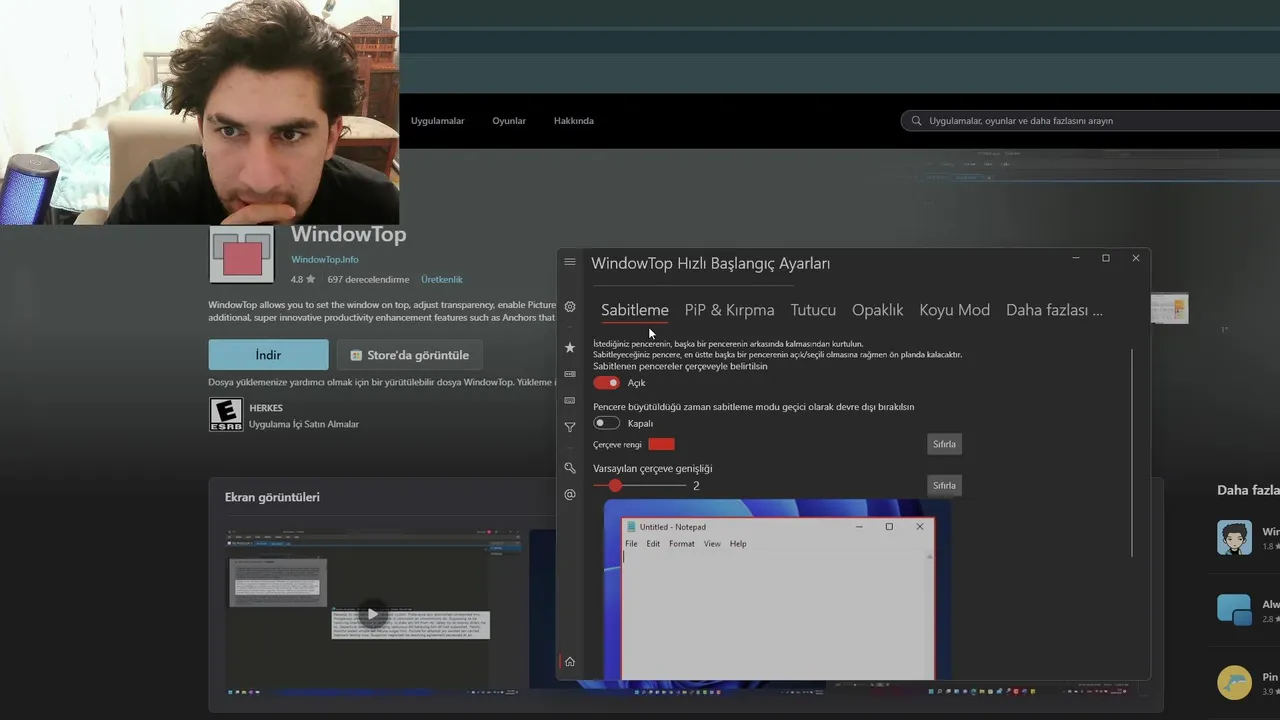The height and width of the screenshot is (720, 1280).
Task: Go to the home icon in WindowTop sidebar
Action: pyautogui.click(x=570, y=661)
